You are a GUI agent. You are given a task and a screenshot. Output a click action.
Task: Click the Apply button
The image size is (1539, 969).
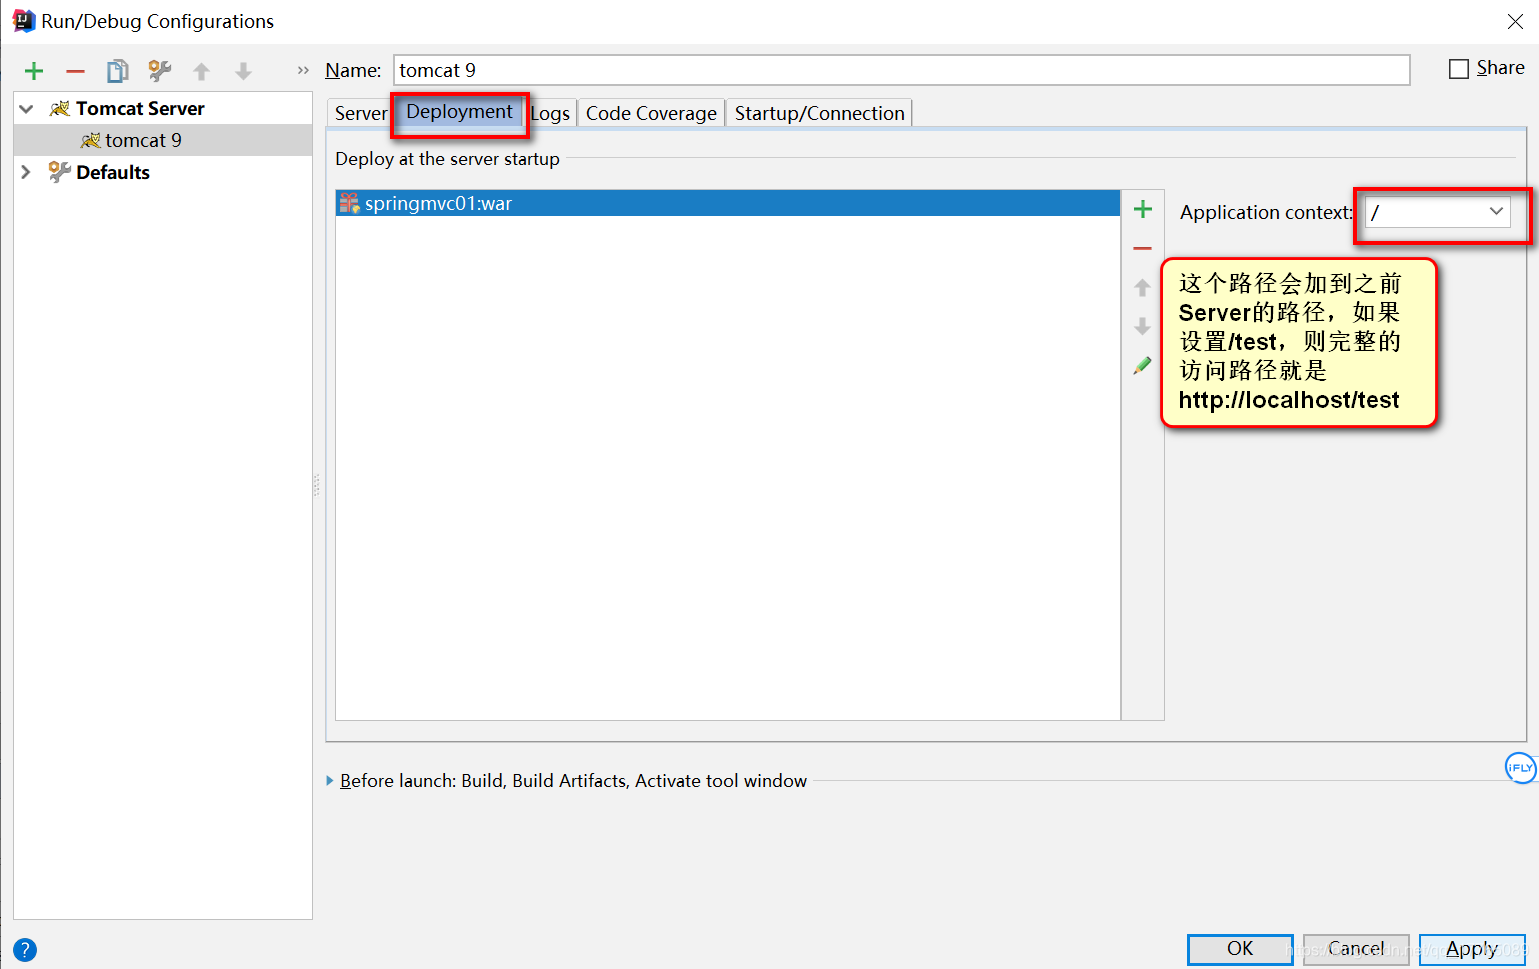pyautogui.click(x=1472, y=949)
